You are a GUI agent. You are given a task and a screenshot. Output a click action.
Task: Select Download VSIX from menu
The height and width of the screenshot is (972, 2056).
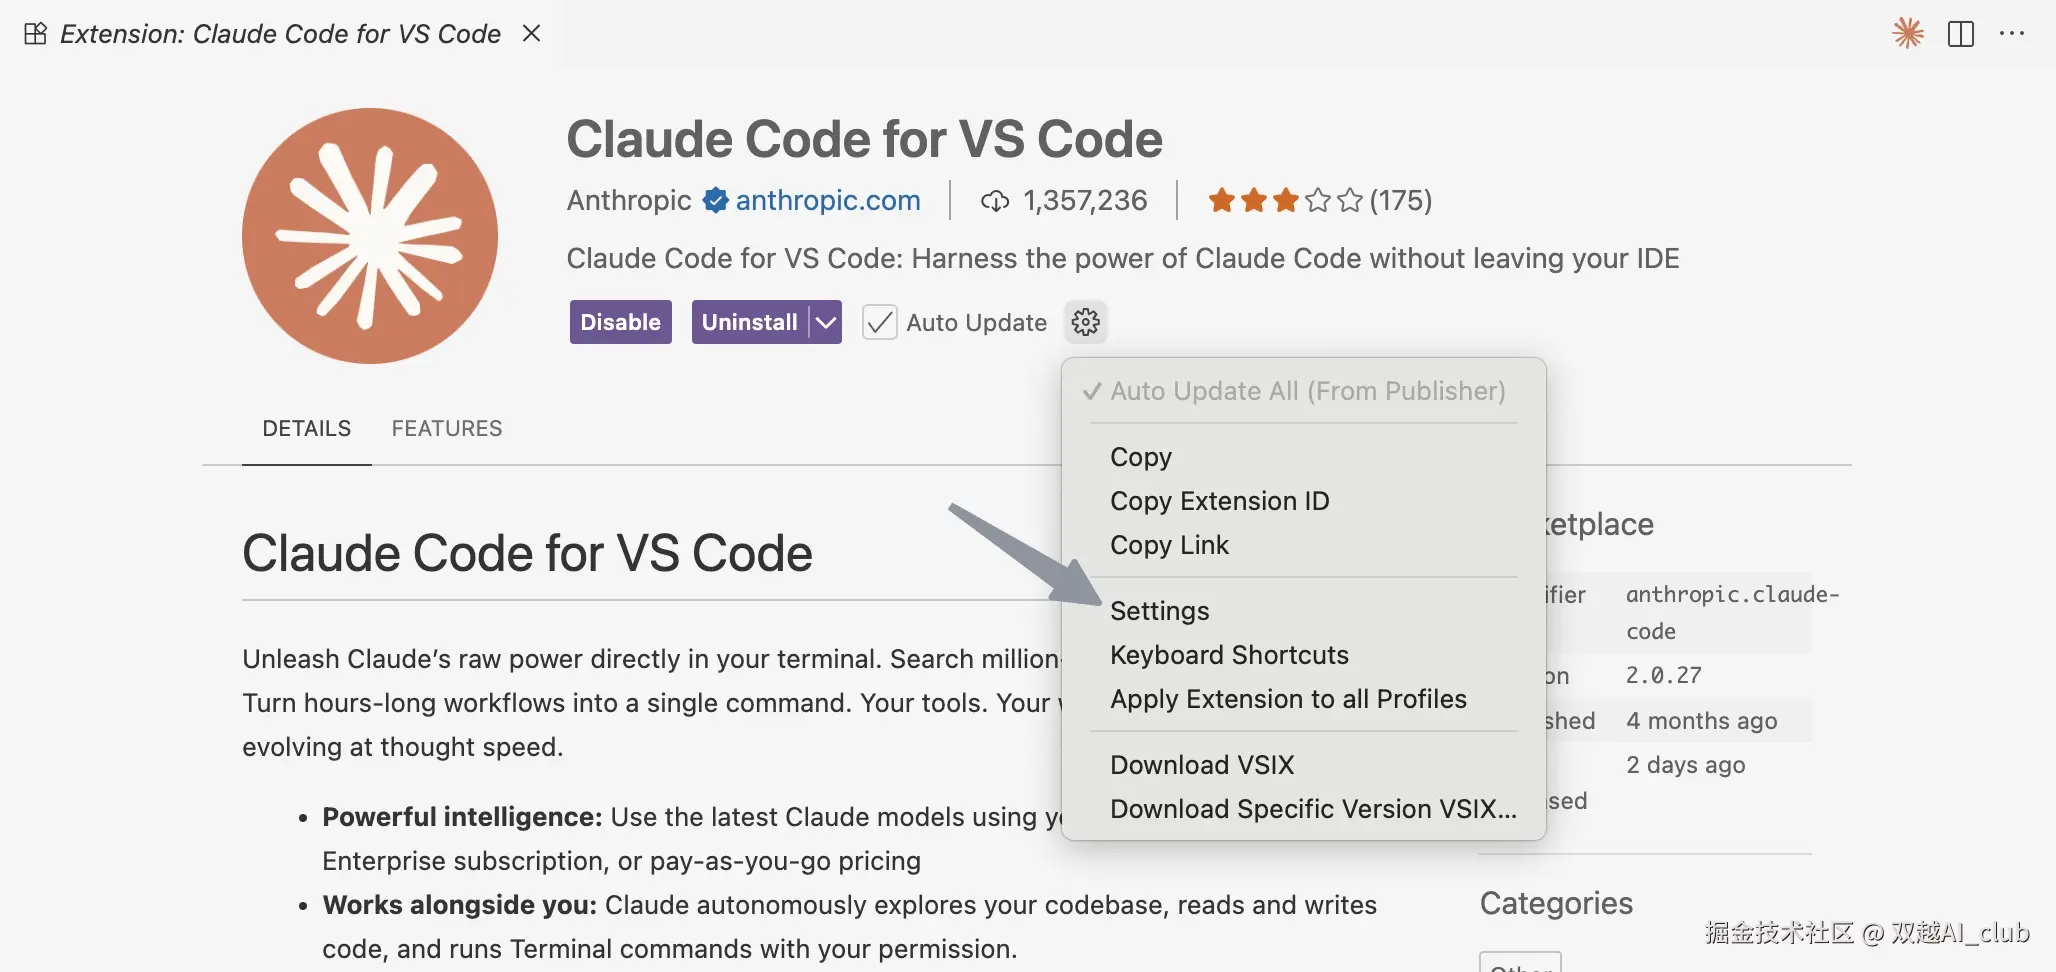[1201, 765]
